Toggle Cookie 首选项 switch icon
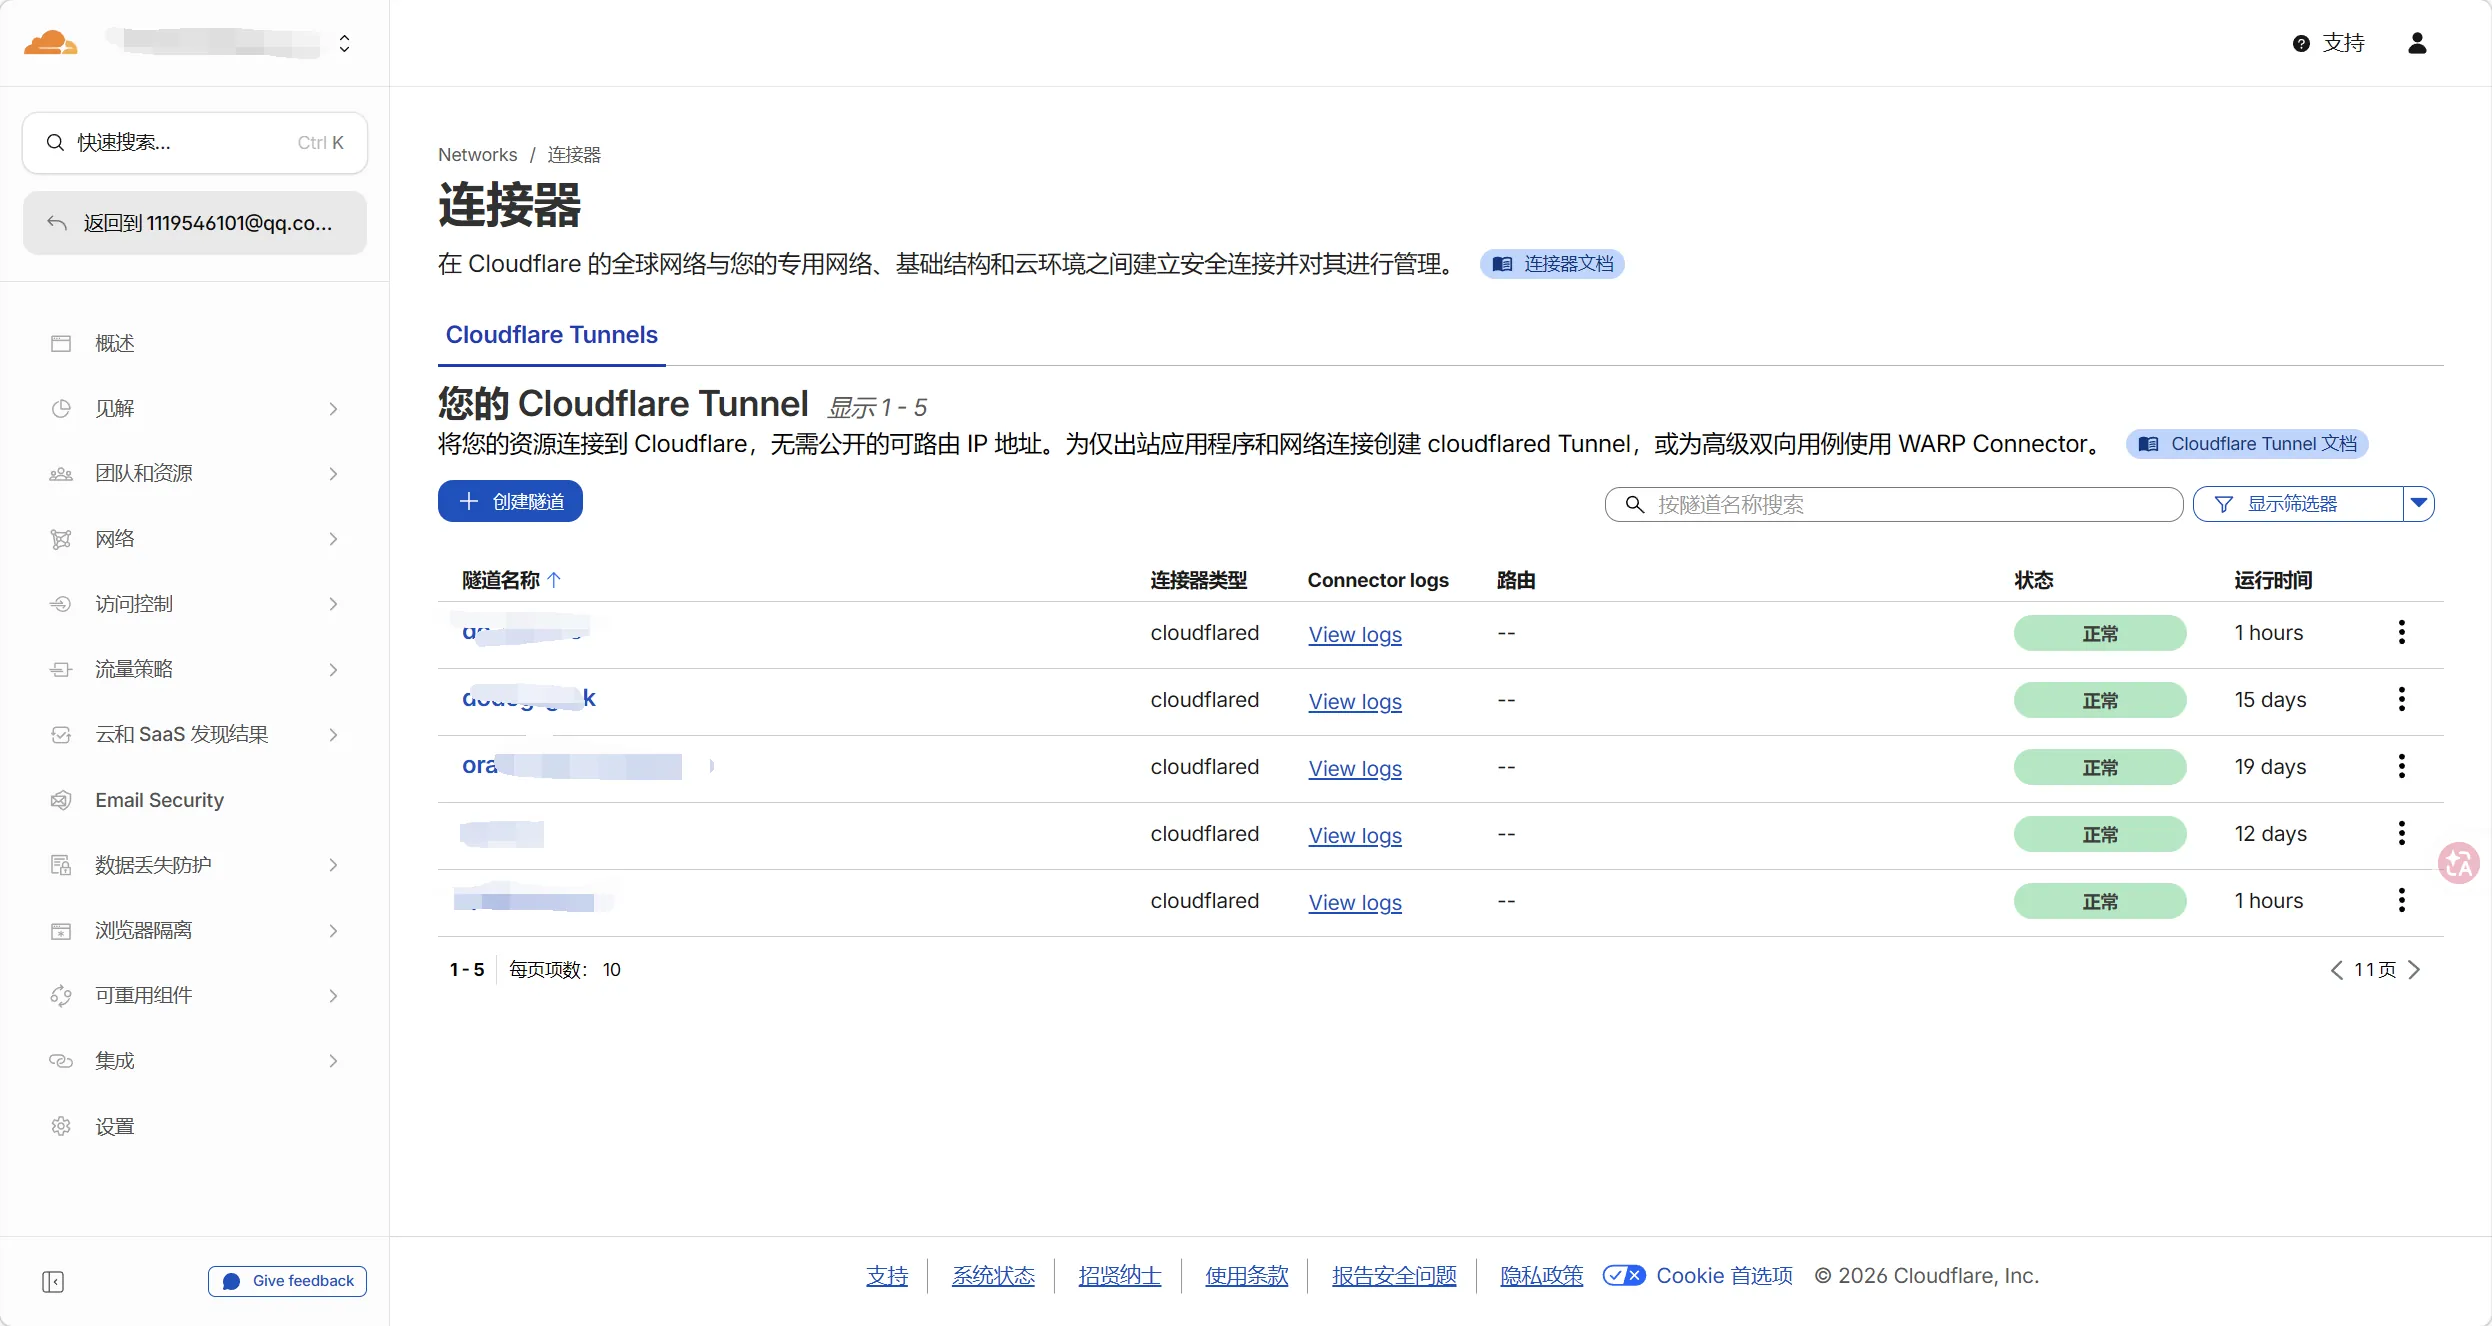The image size is (2492, 1326). pyautogui.click(x=1623, y=1275)
